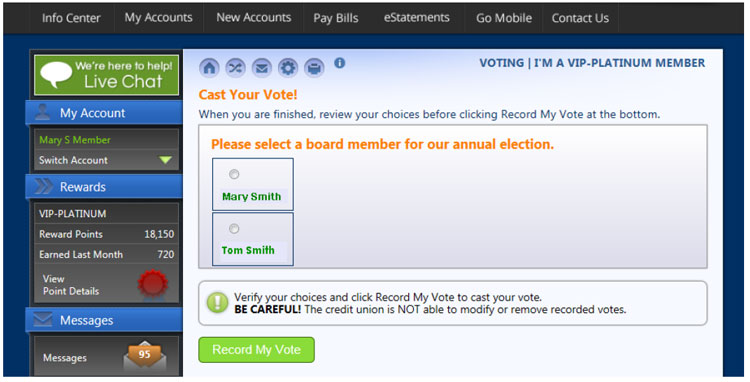Go to the Contact Us menu
This screenshot has width=750, height=382.
click(580, 18)
